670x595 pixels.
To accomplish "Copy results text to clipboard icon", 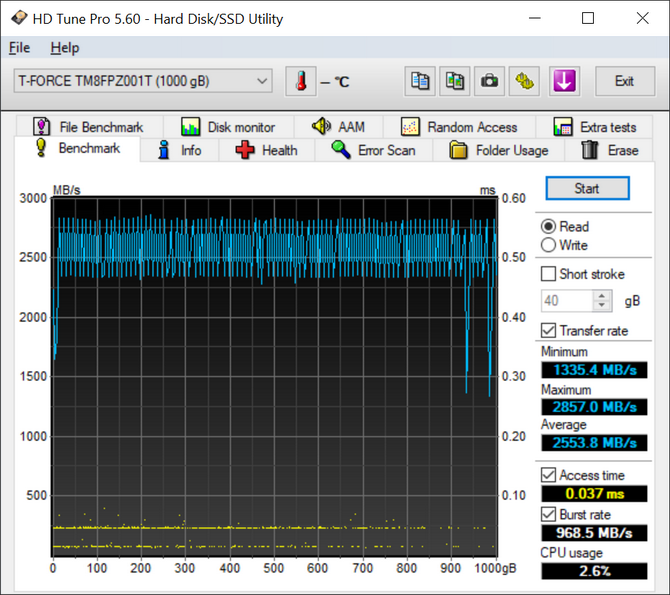I will [421, 81].
